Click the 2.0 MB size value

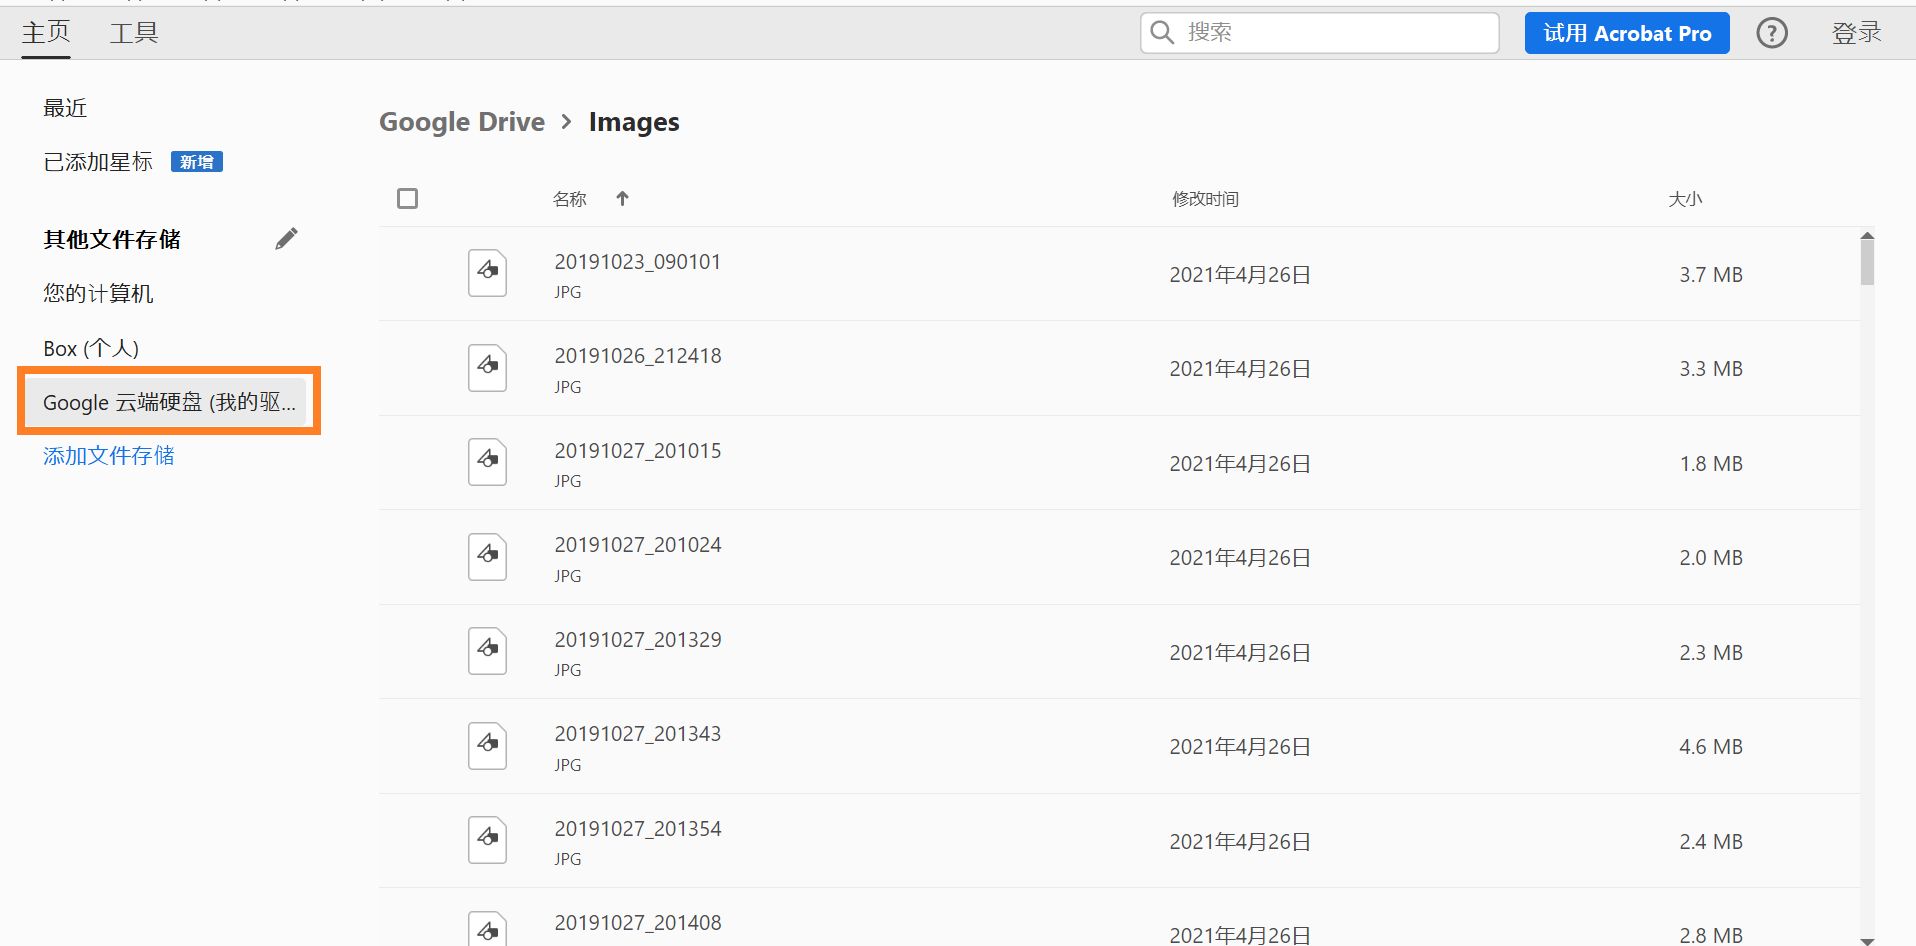click(x=1711, y=558)
